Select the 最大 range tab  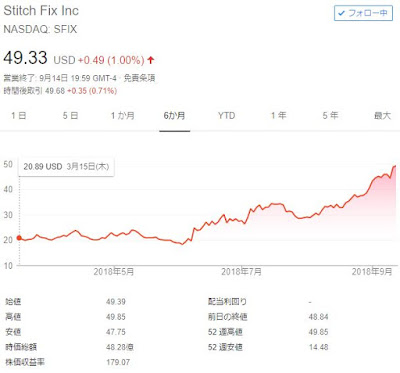(382, 116)
